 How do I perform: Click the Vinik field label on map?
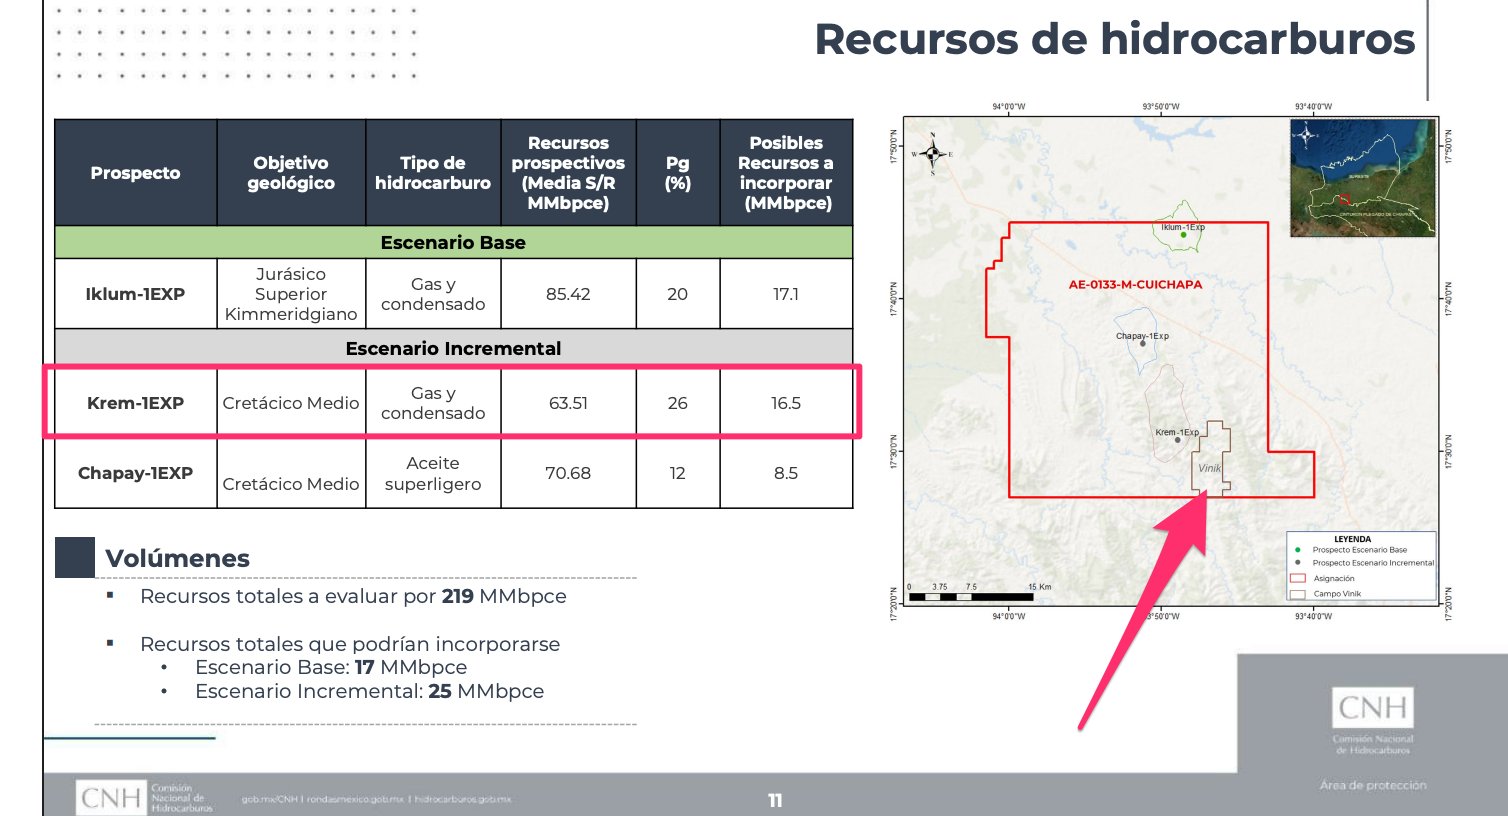1209,468
